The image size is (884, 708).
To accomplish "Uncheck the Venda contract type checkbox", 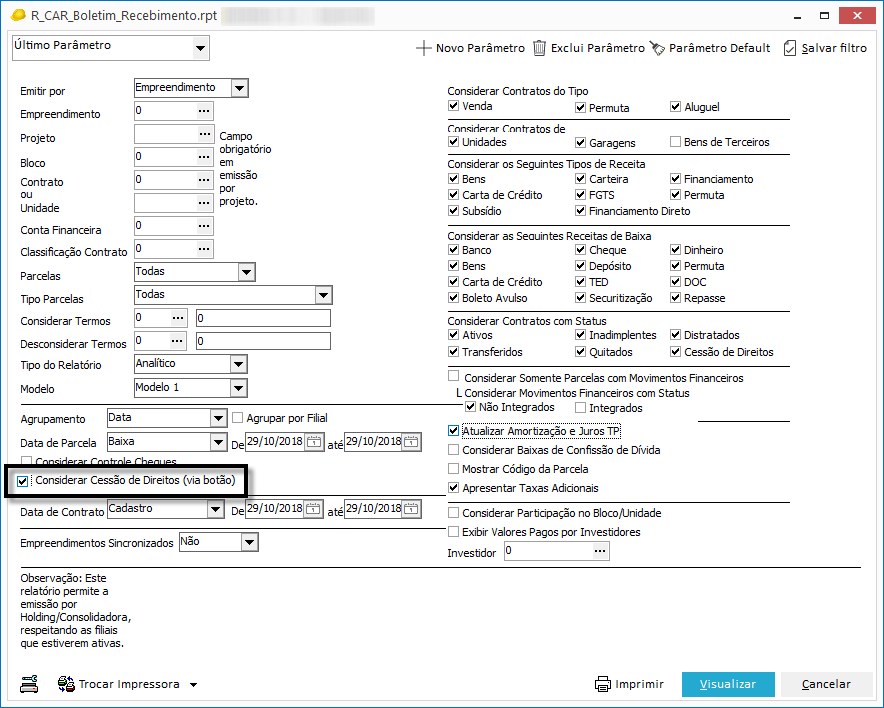I will 453,105.
